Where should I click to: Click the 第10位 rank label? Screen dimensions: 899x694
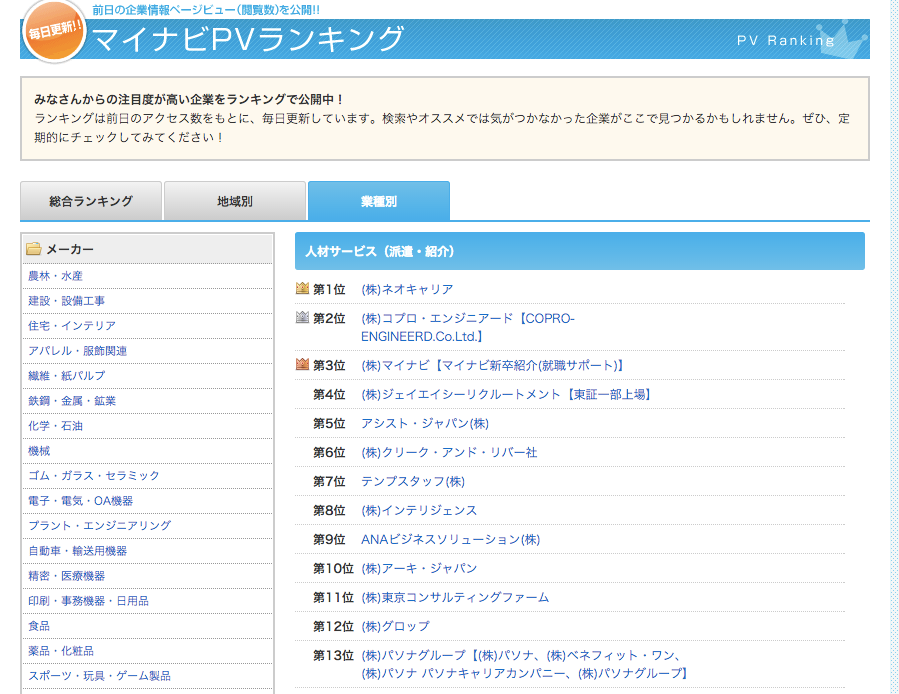pos(333,568)
